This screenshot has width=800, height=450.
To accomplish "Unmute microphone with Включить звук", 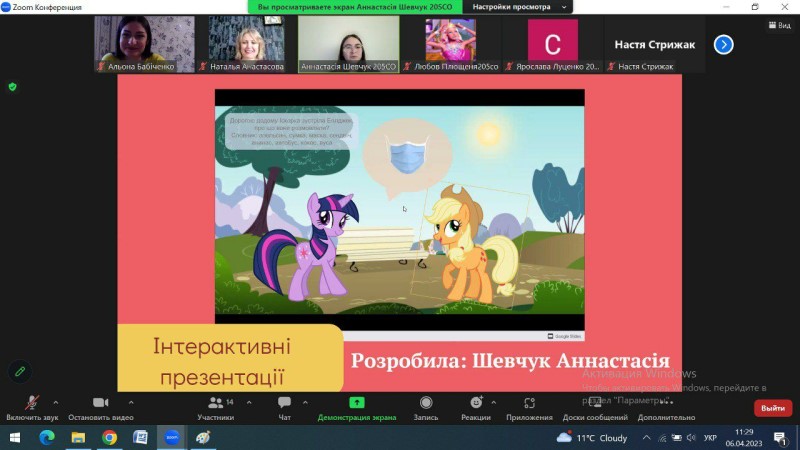I will [x=32, y=408].
